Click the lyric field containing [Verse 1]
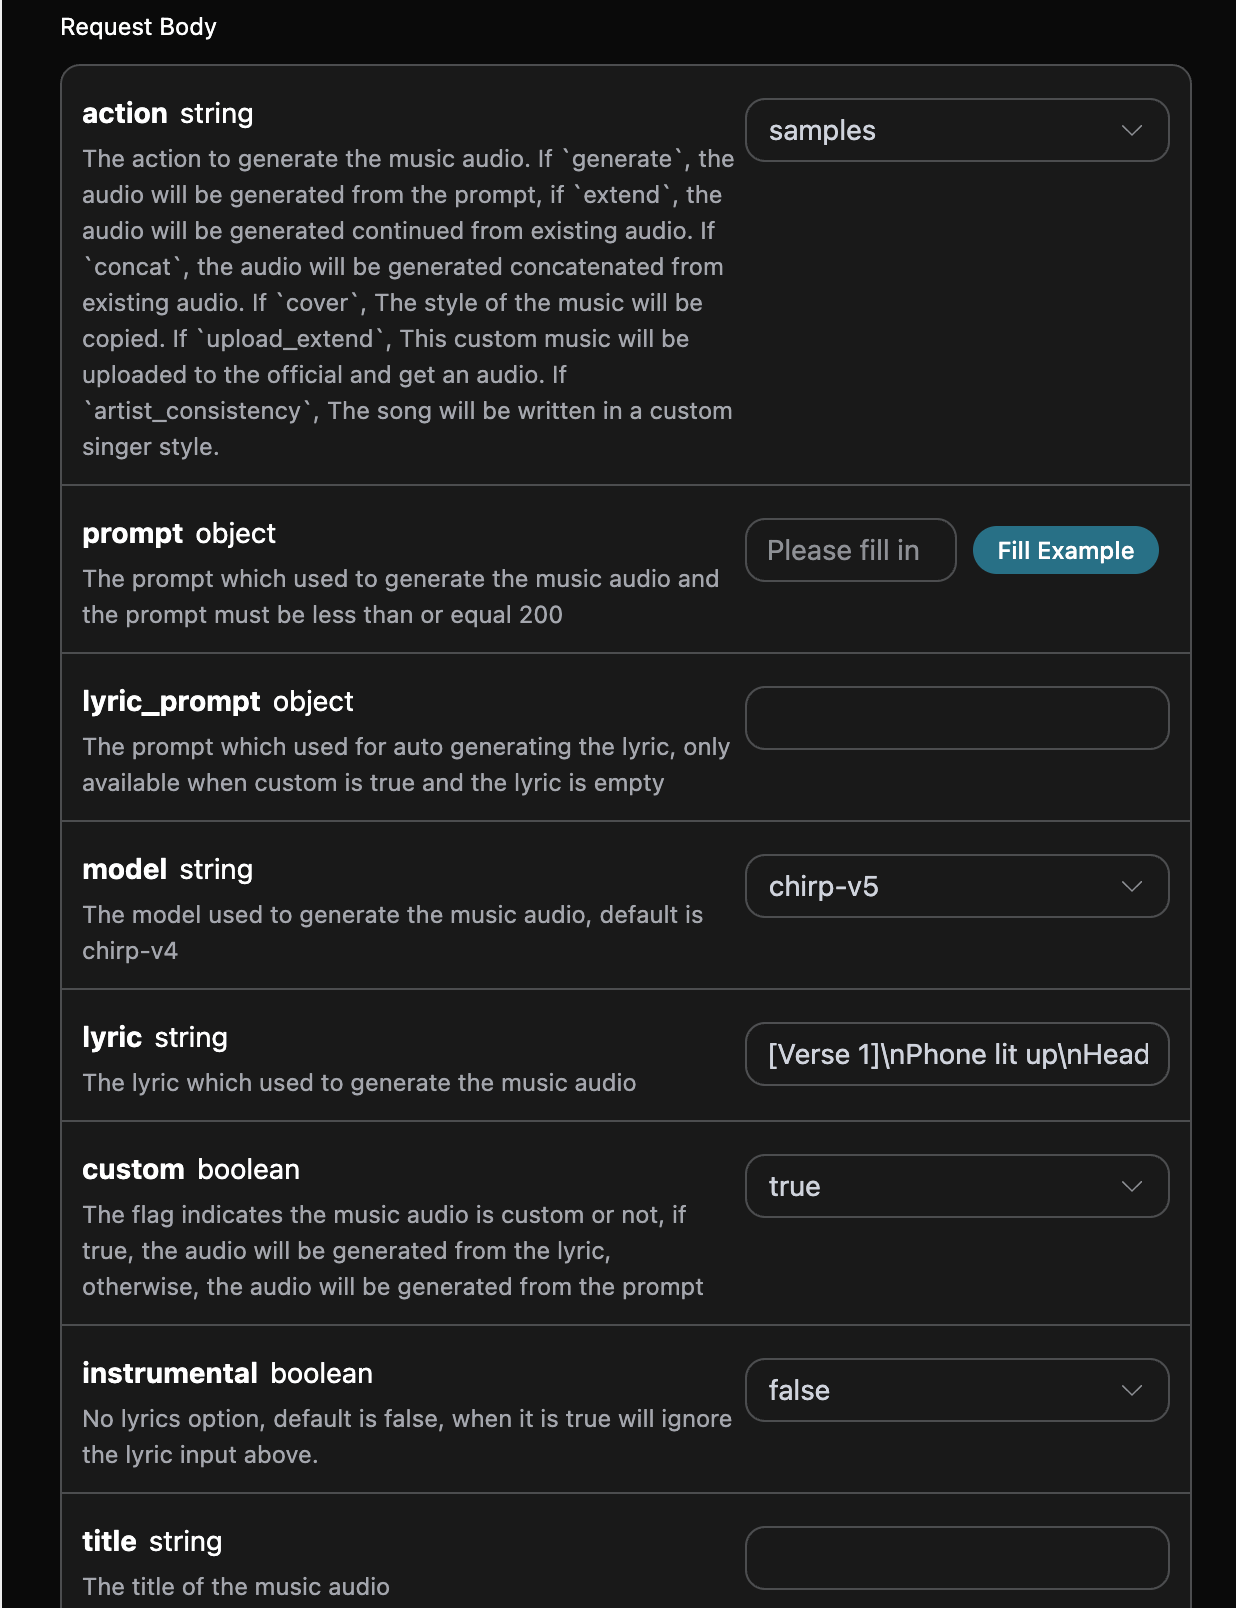This screenshot has width=1236, height=1608. (956, 1055)
